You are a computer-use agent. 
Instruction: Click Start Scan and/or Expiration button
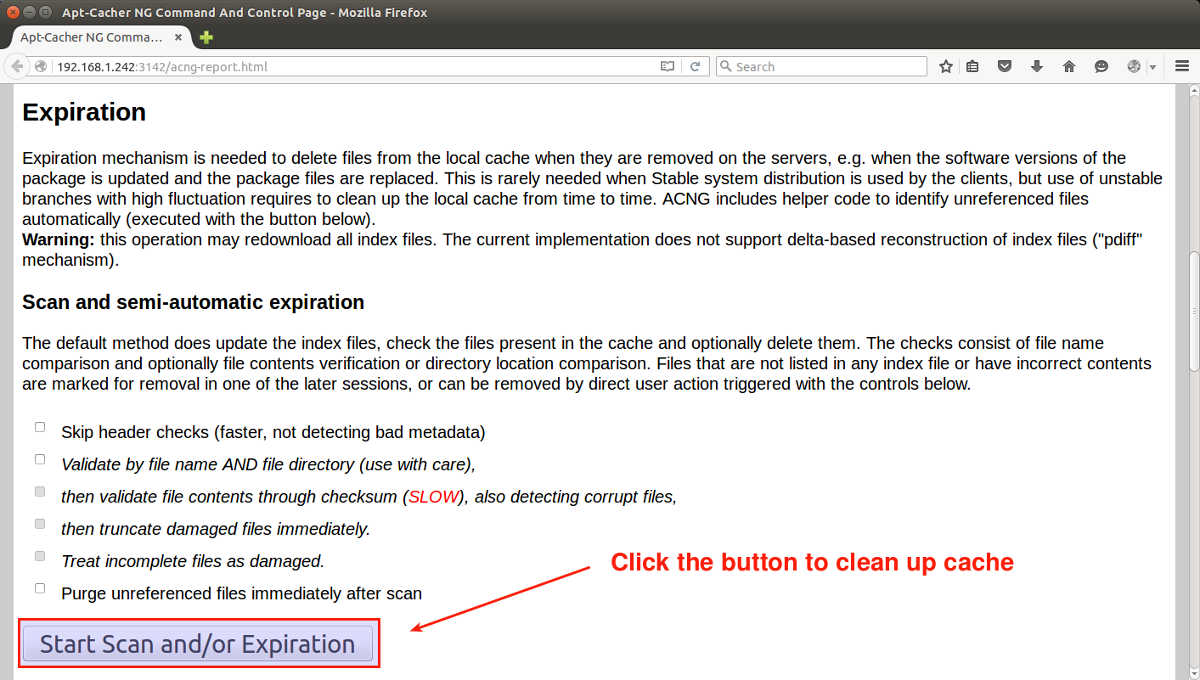point(198,644)
